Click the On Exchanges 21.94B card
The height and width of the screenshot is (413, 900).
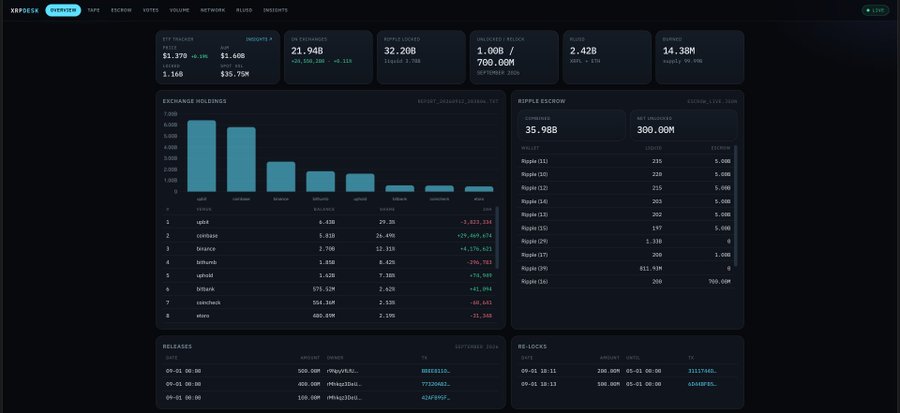tap(328, 57)
